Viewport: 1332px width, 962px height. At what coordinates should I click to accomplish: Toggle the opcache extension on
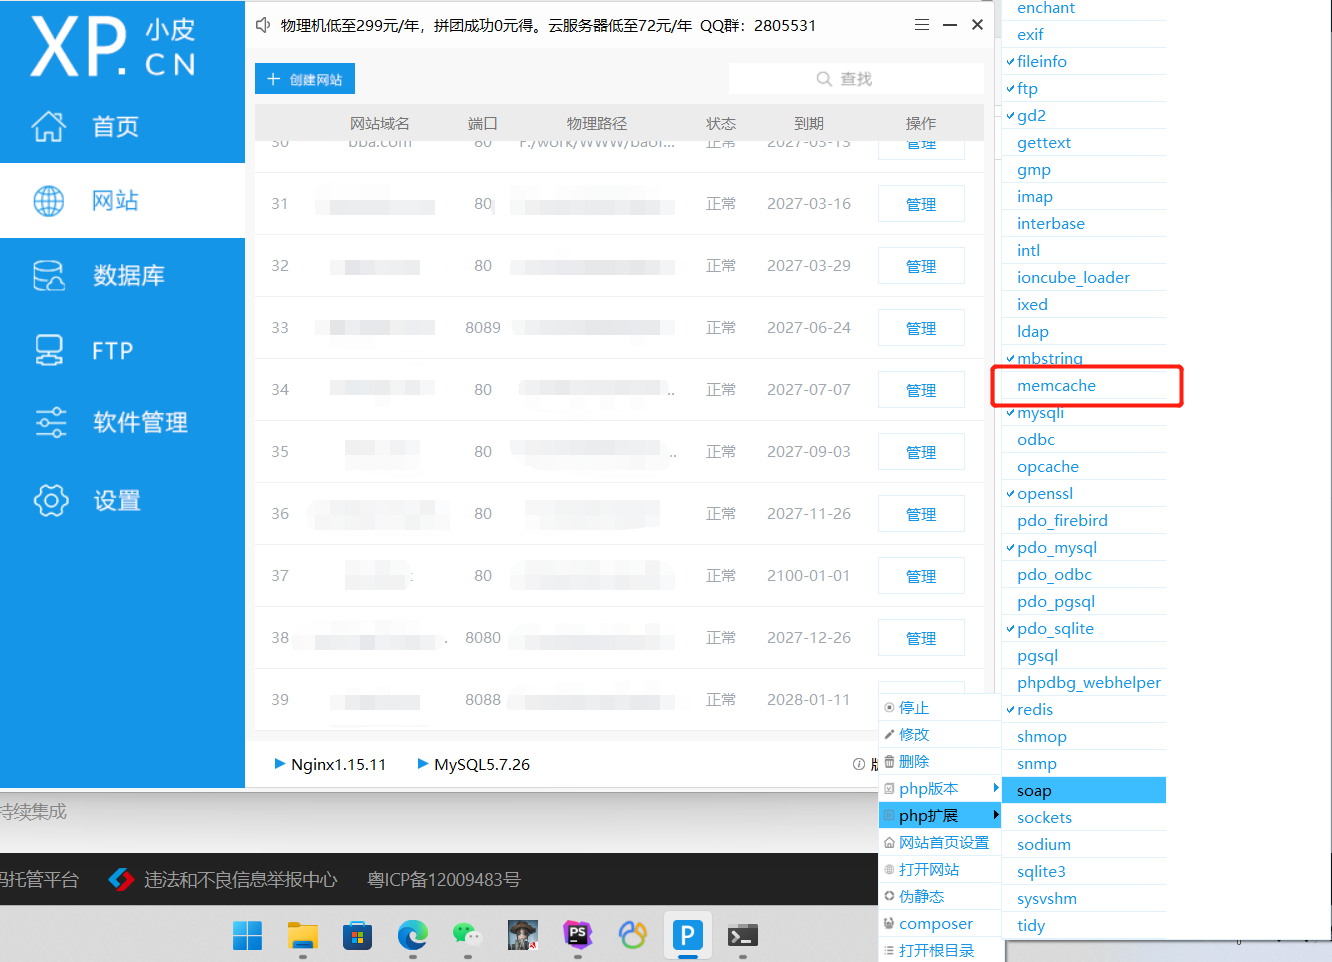click(x=1047, y=467)
